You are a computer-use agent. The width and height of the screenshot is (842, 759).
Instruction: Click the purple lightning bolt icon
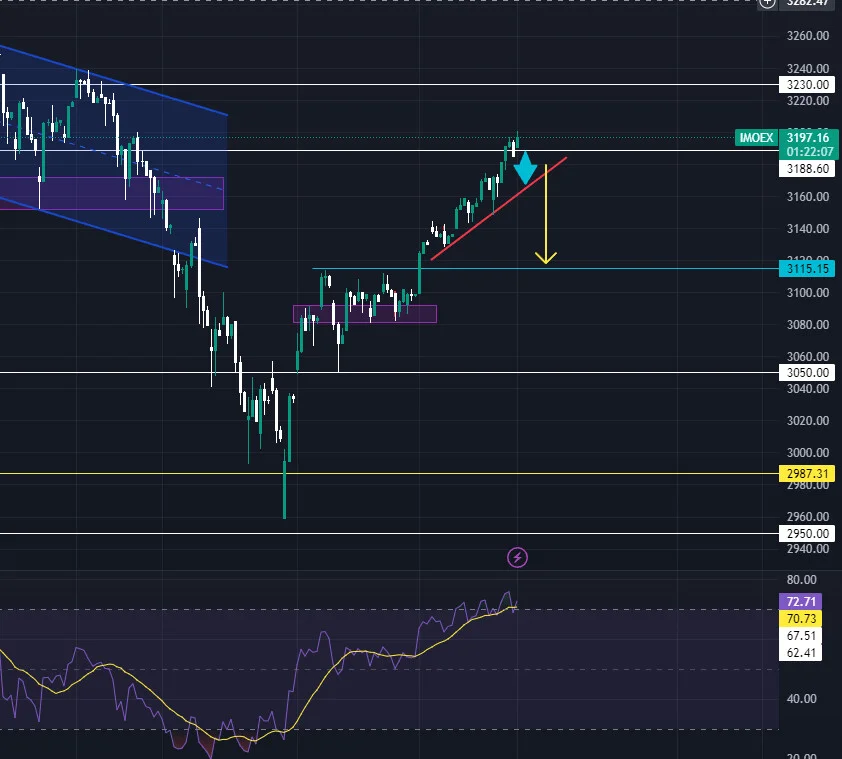(x=517, y=558)
